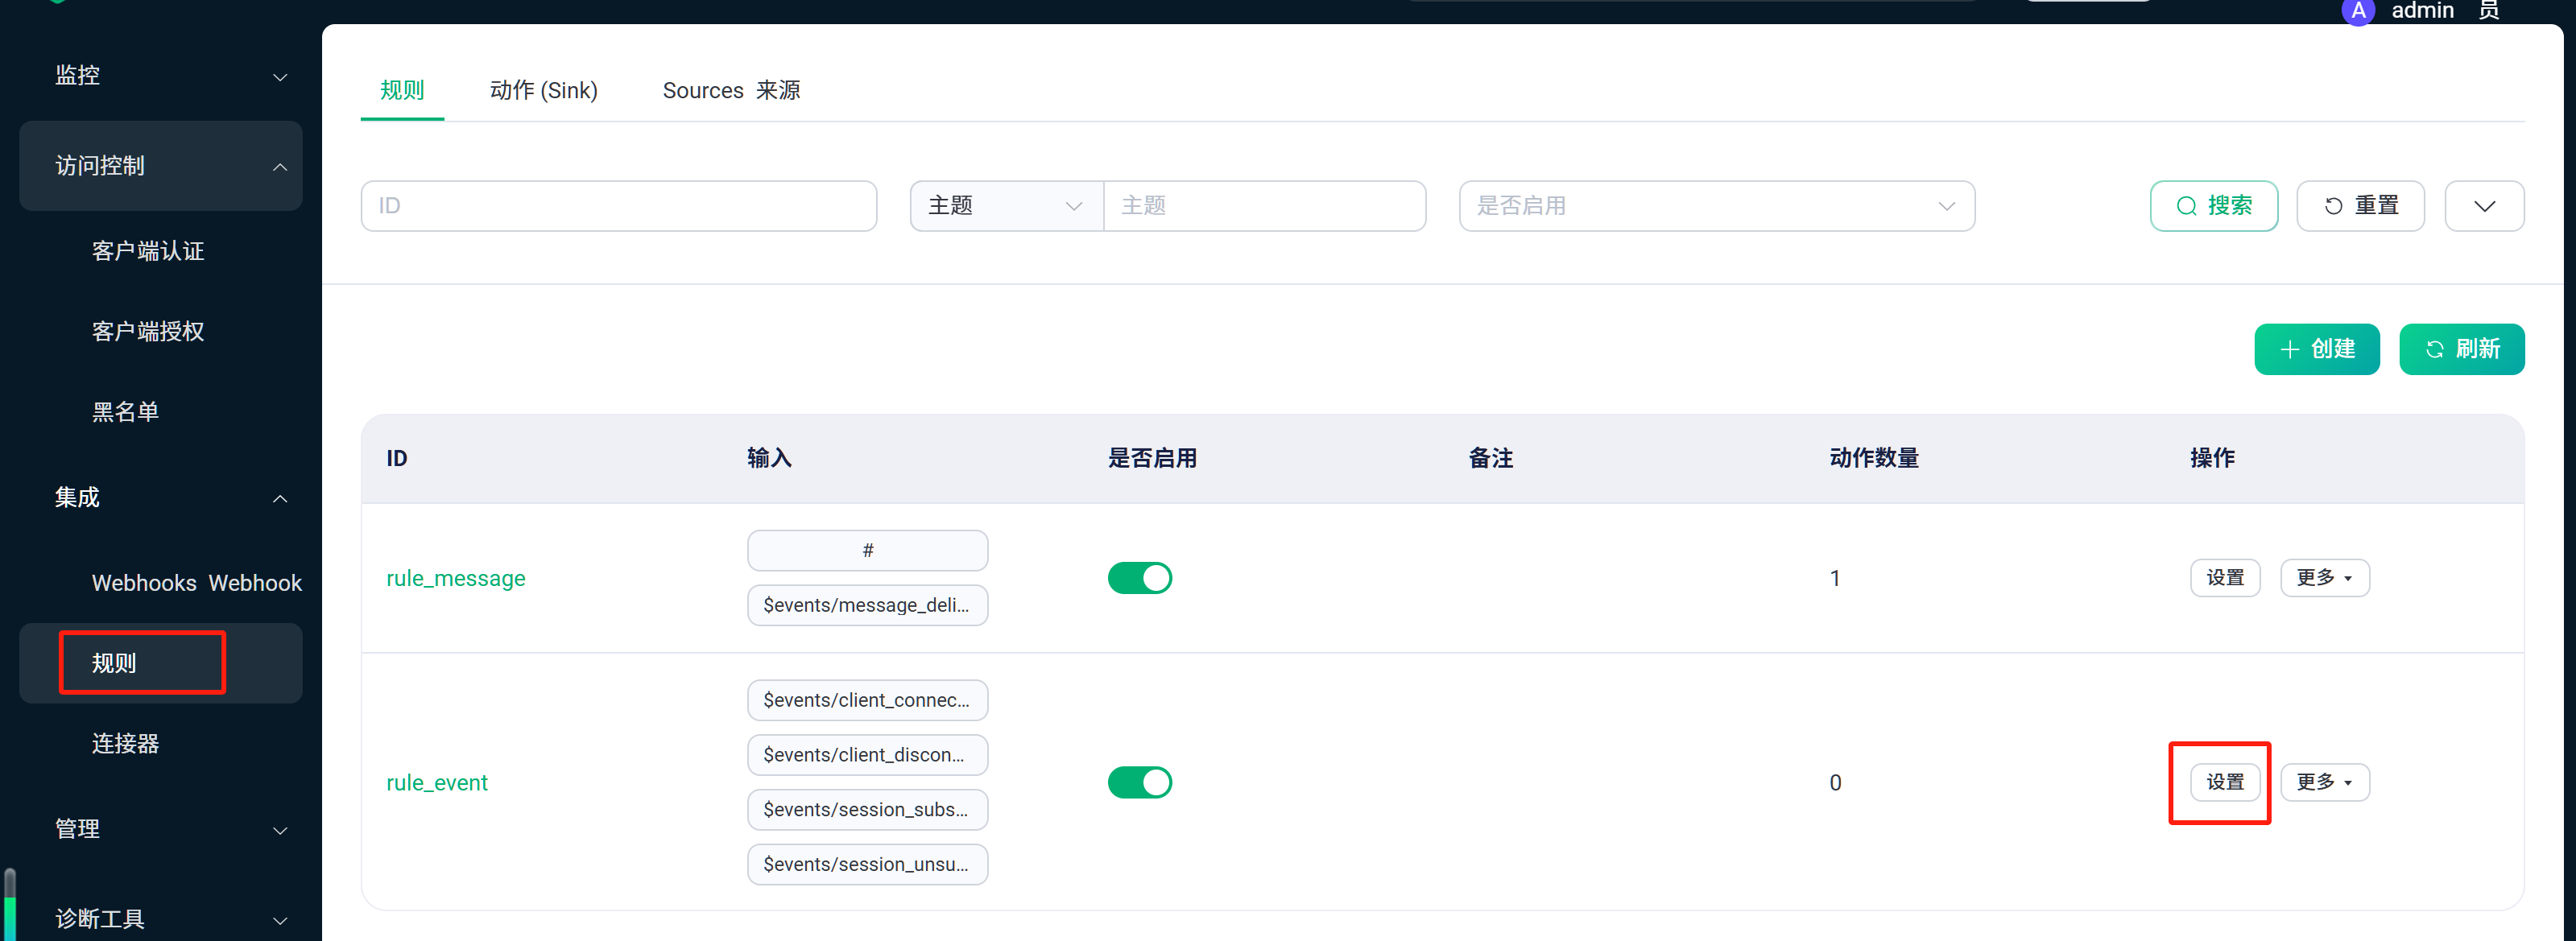This screenshot has width=2576, height=941.
Task: Click the action count 0 of rule_event
Action: 1835,783
